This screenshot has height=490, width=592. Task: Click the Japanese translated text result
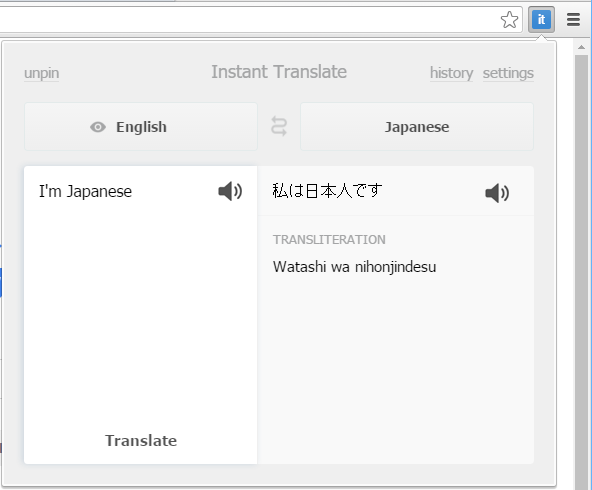327,191
